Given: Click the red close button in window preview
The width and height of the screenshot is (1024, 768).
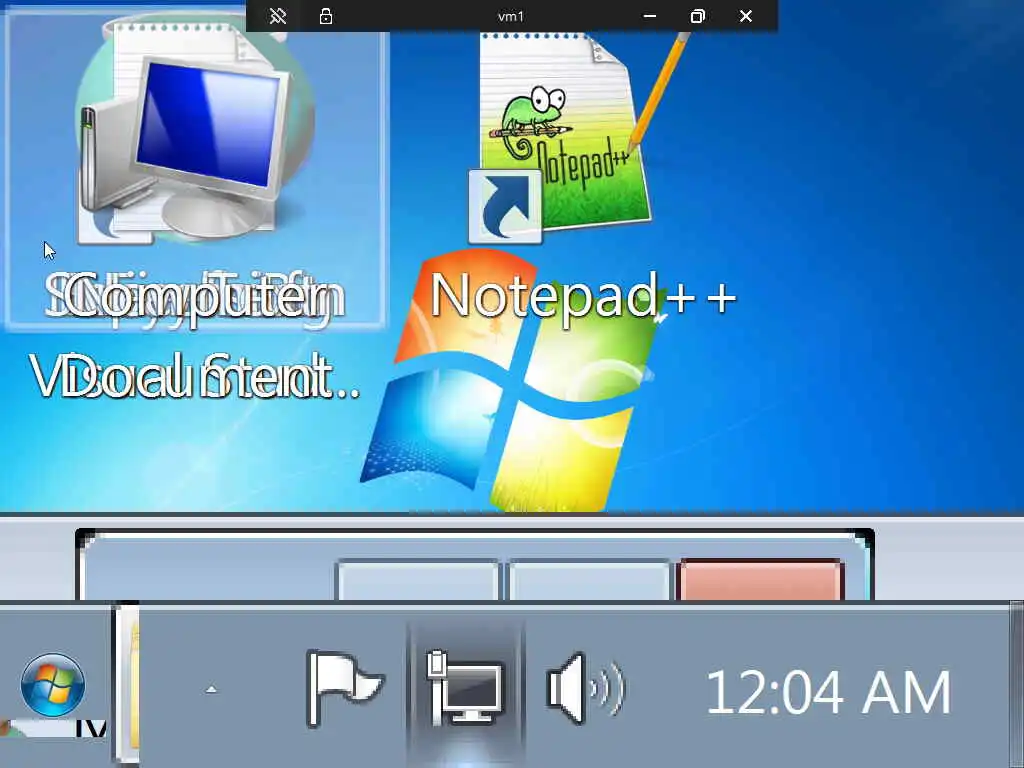Looking at the screenshot, I should click(761, 580).
